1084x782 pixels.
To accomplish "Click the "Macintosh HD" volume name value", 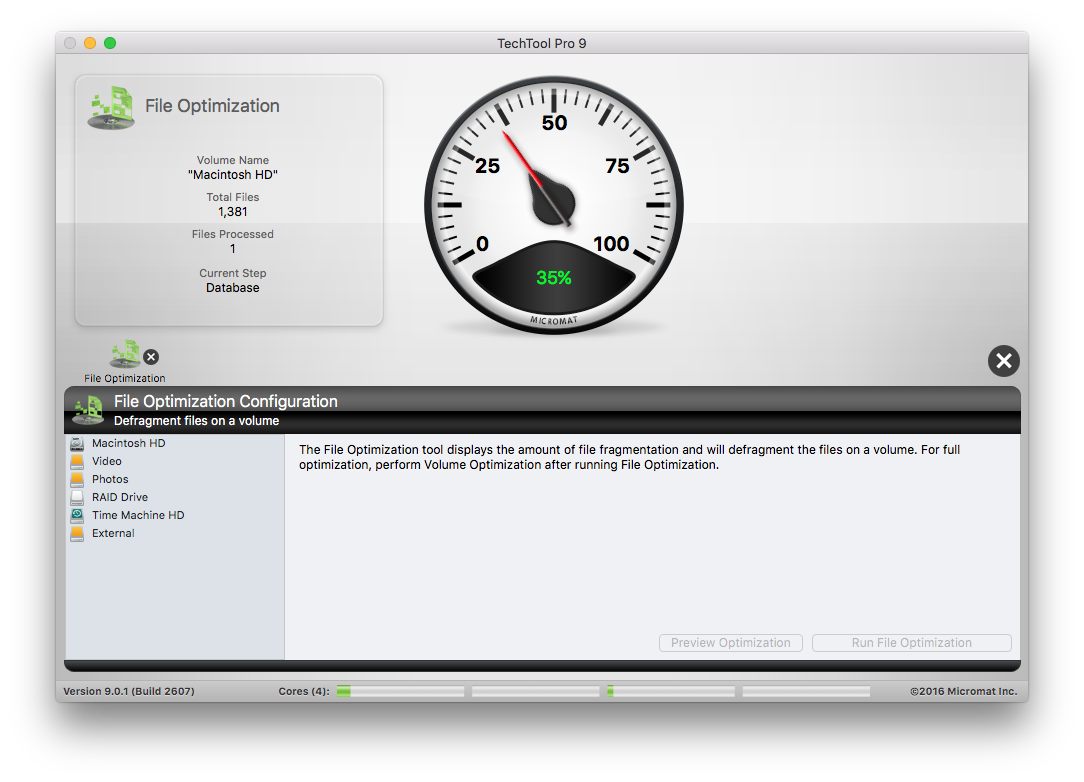I will [x=233, y=175].
